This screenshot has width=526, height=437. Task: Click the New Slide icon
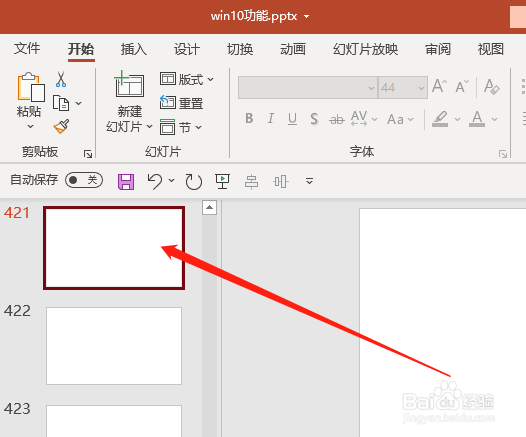pos(129,84)
